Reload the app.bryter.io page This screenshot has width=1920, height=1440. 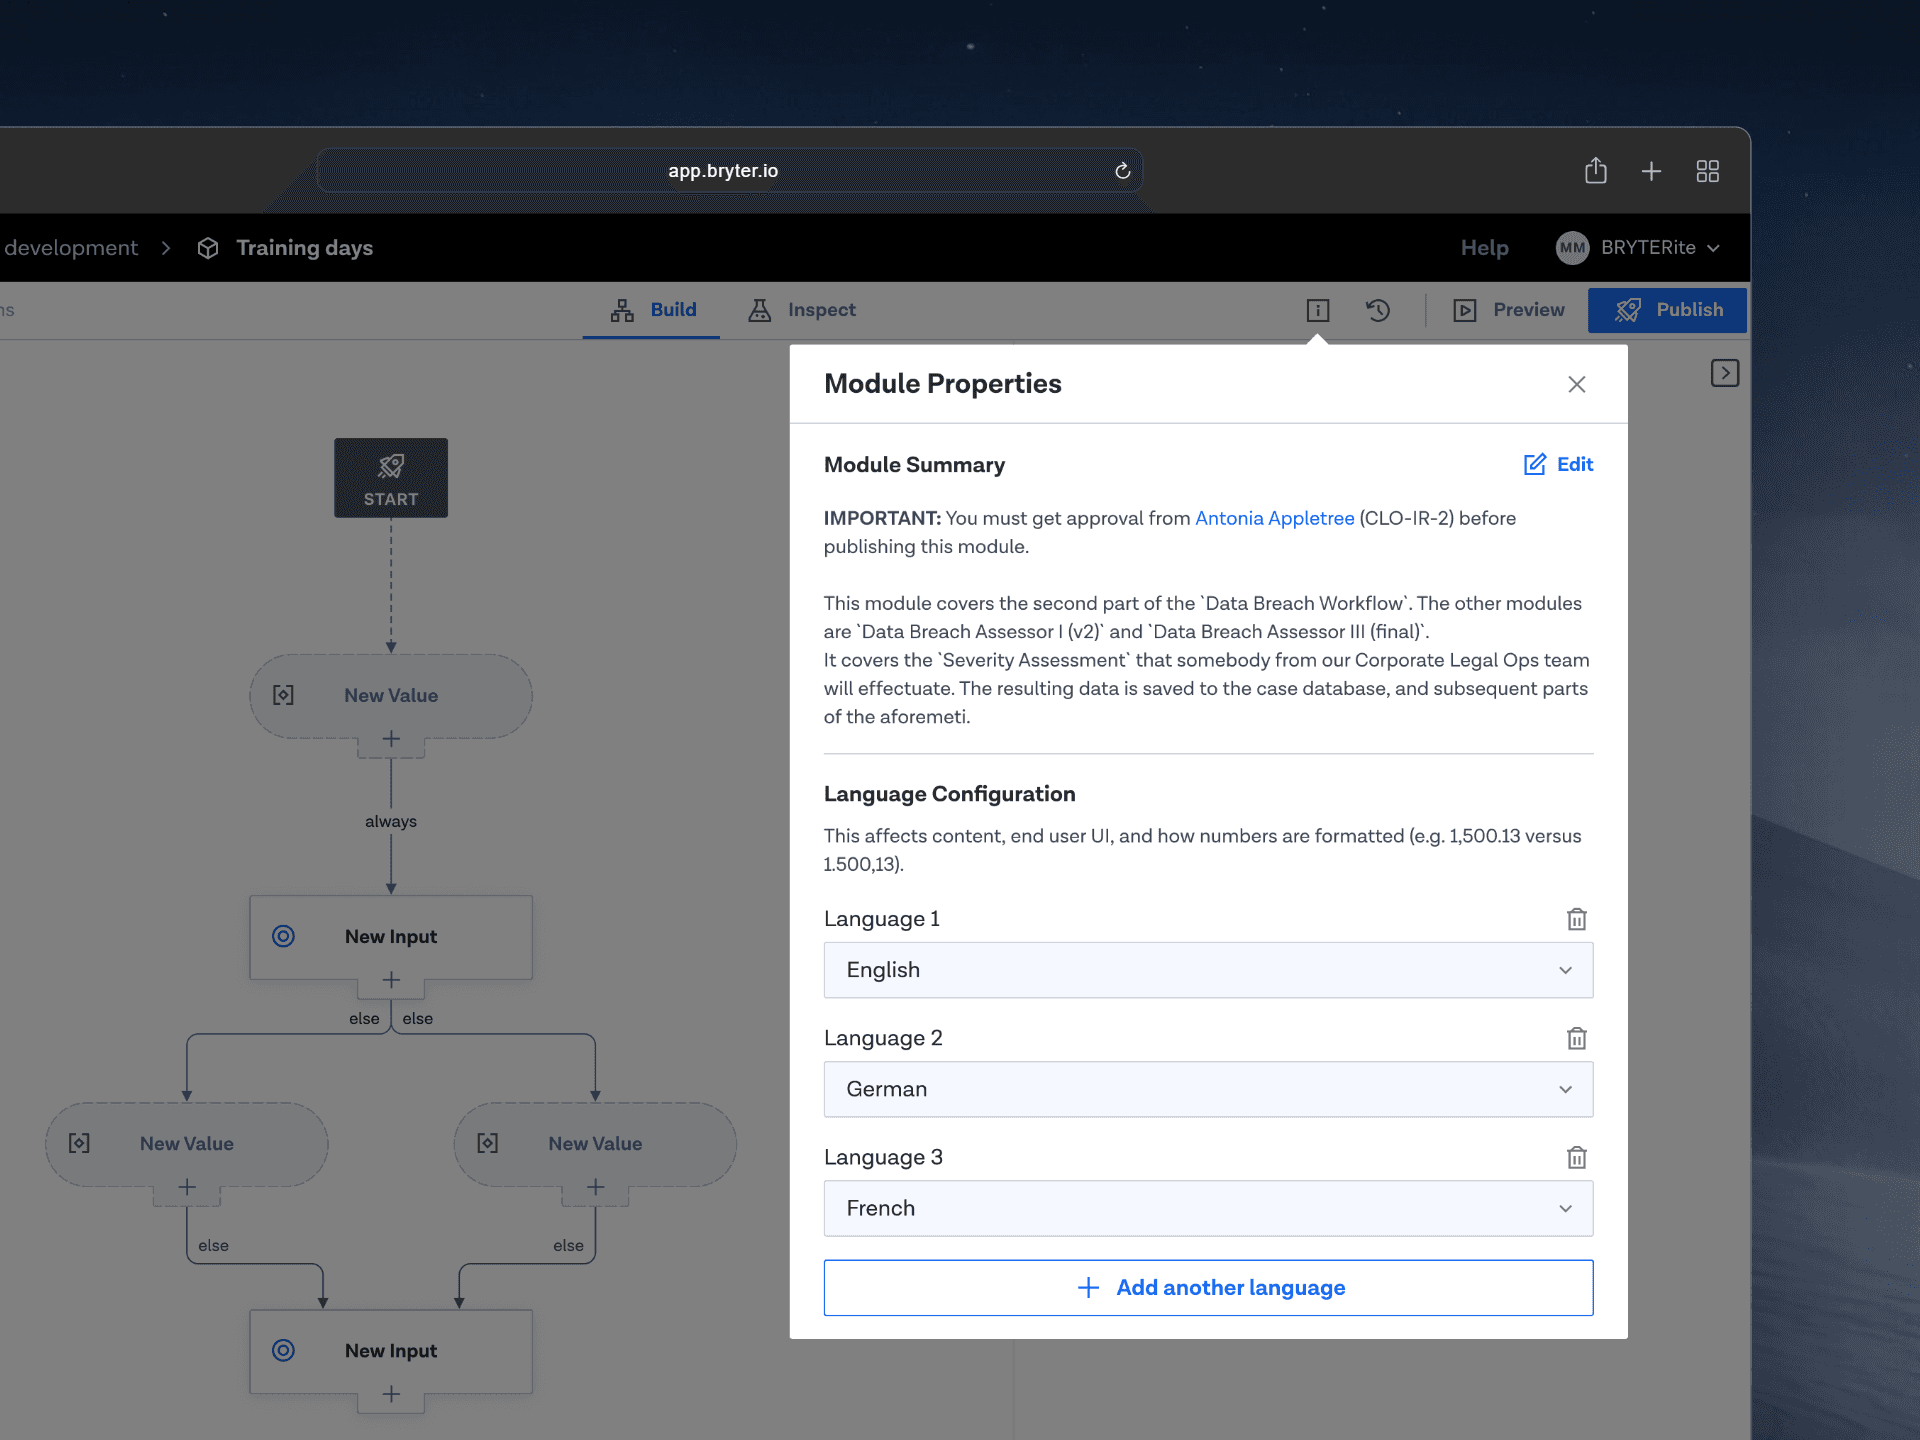tap(1122, 171)
